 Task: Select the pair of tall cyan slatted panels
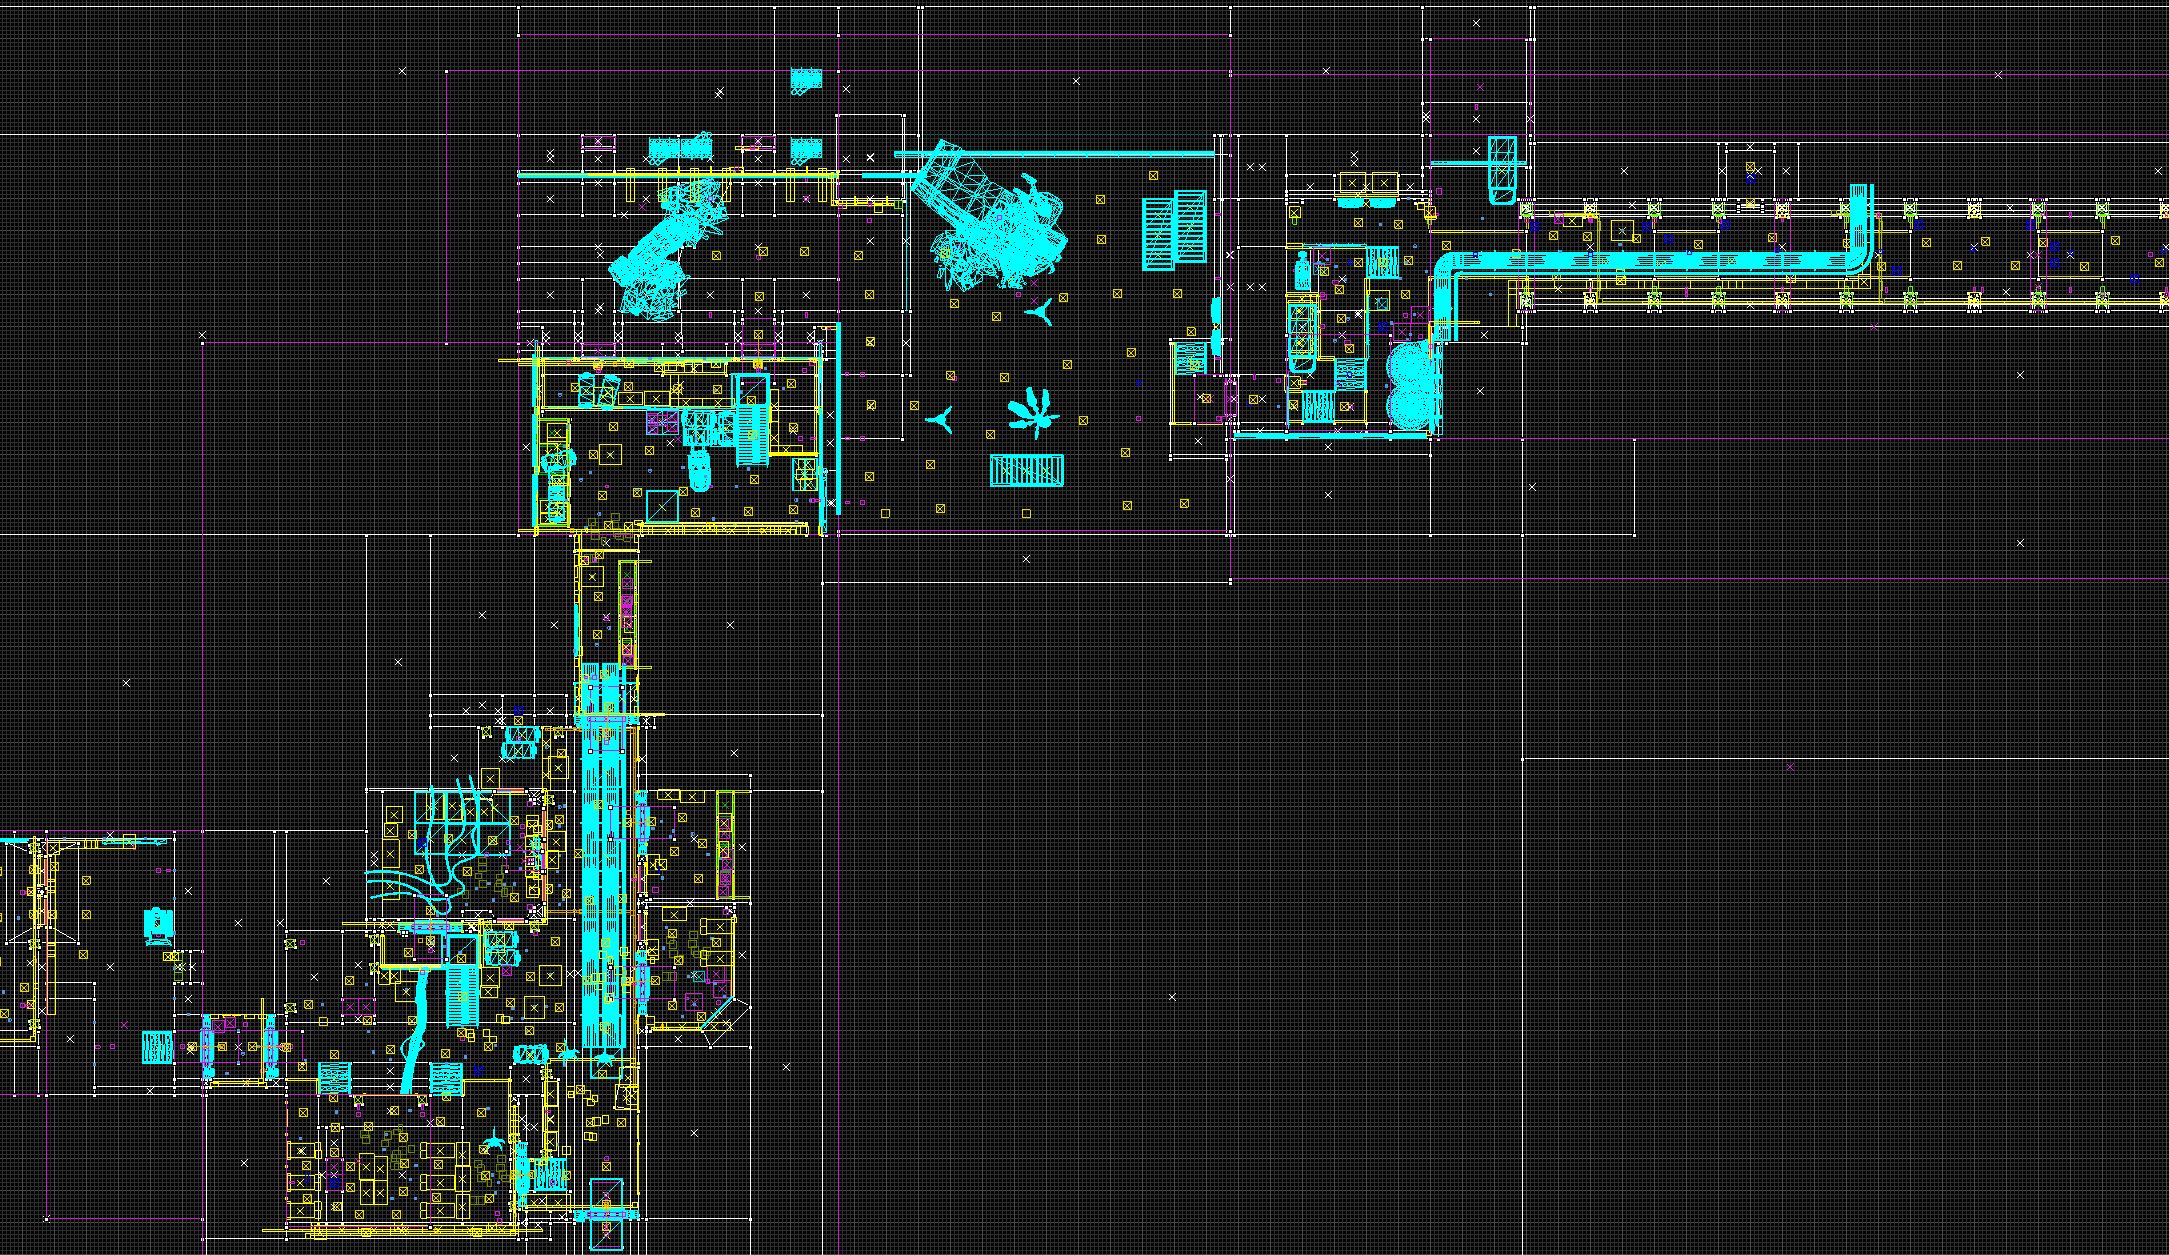pos(1175,232)
